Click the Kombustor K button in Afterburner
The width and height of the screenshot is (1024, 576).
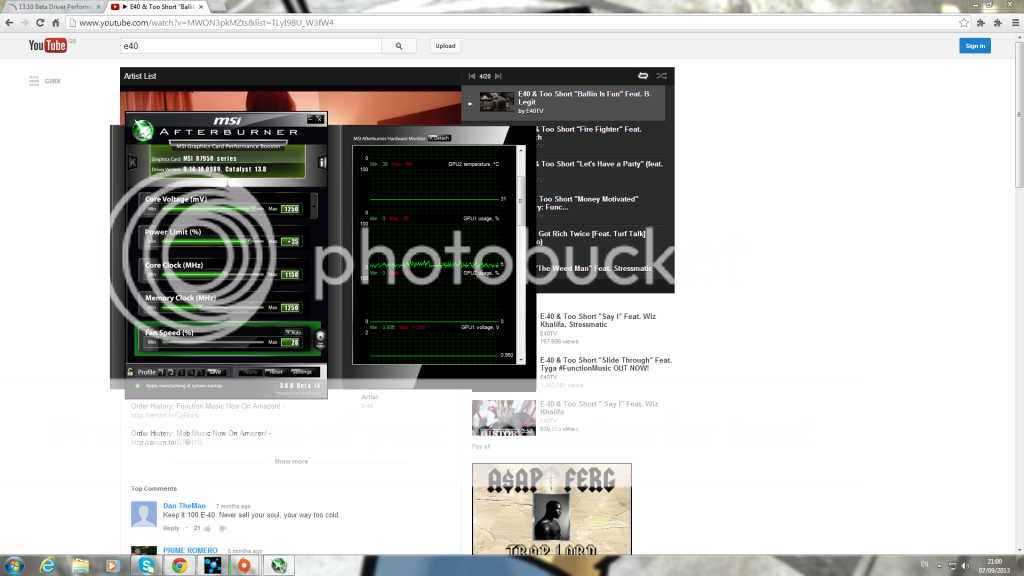pyautogui.click(x=132, y=161)
